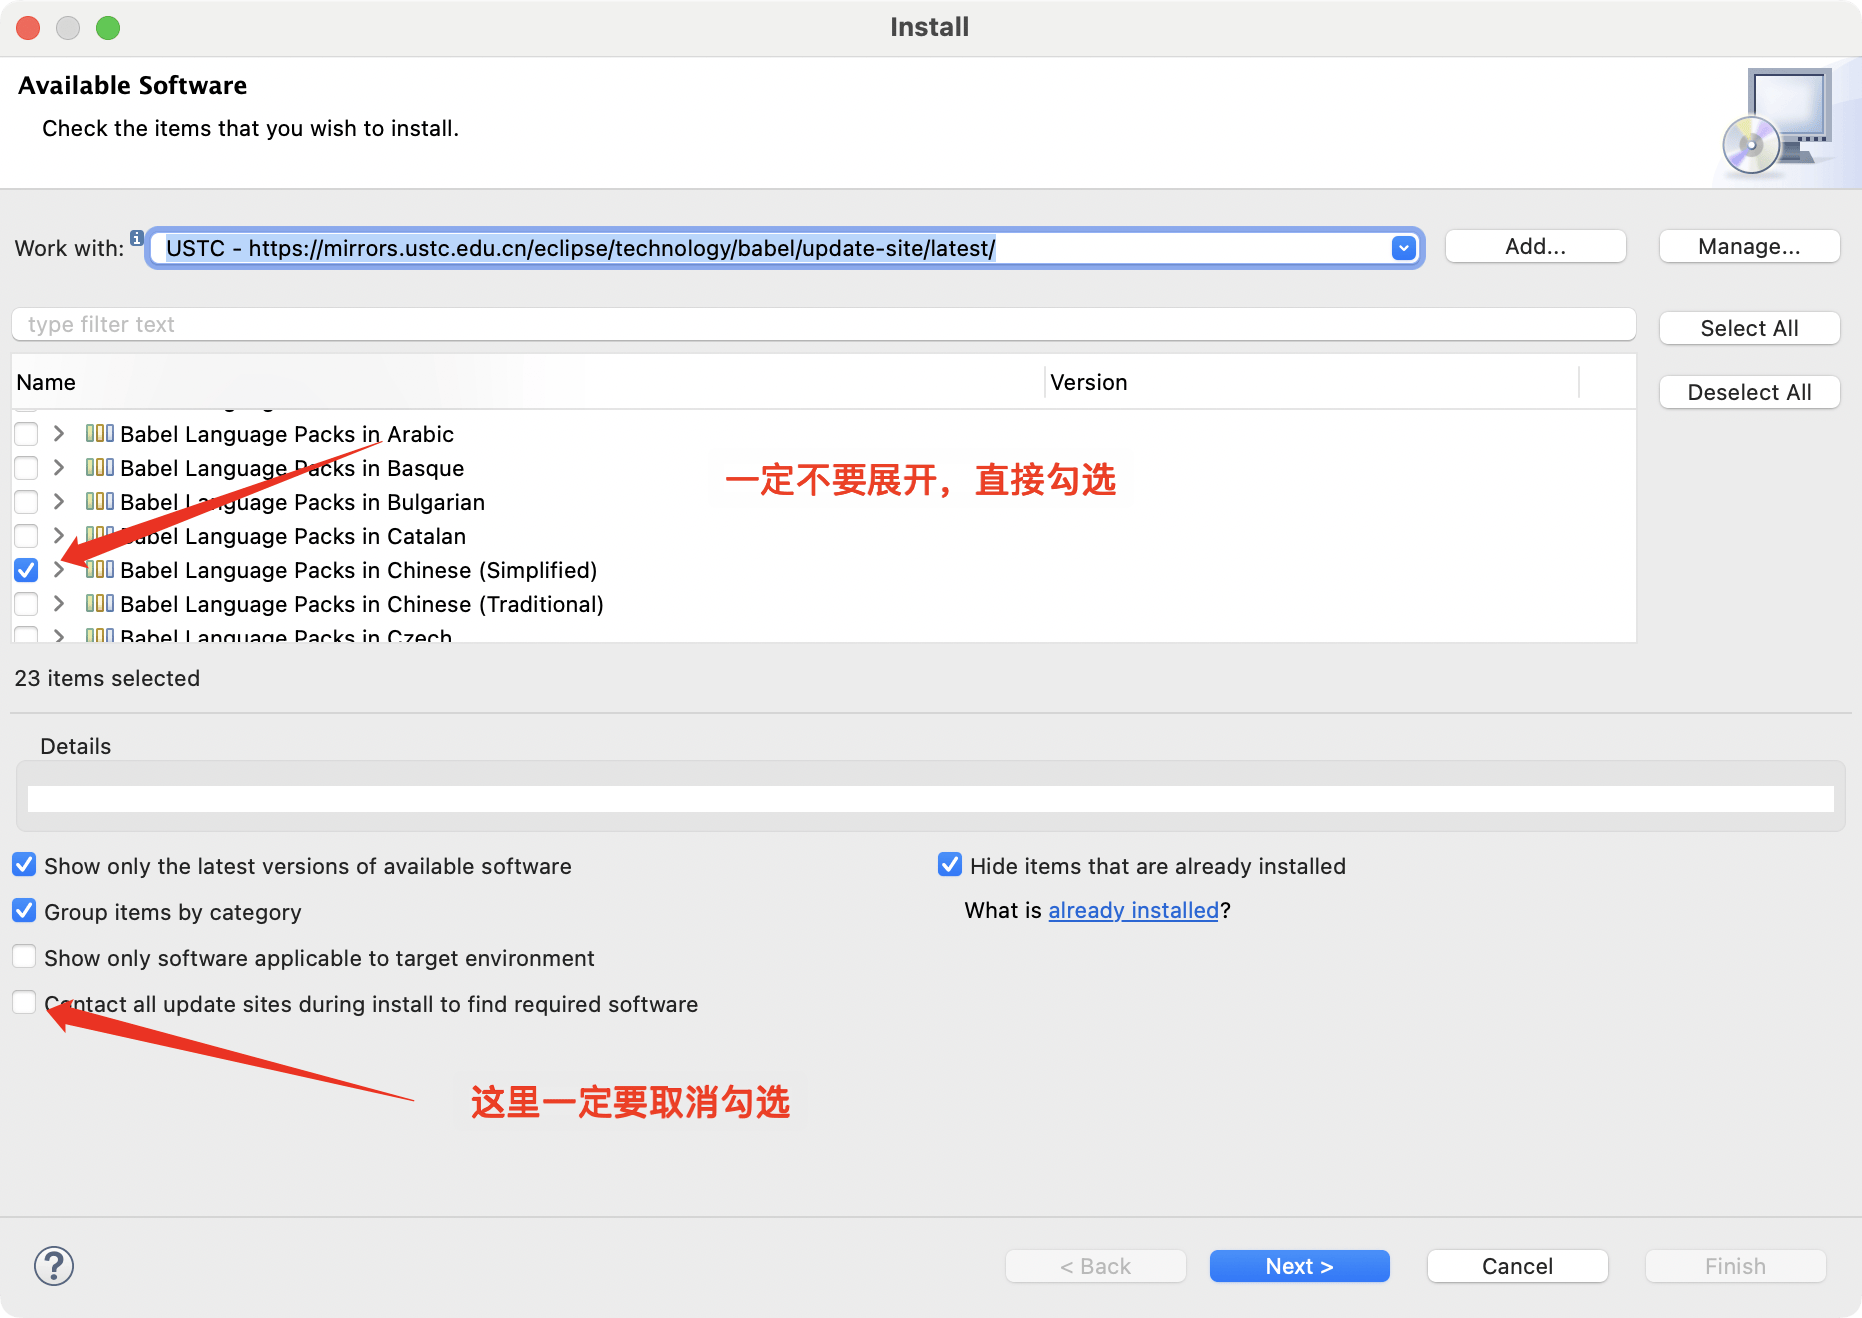
Task: Select Babel Language Packs in Chinese (Traditional) text
Action: [362, 604]
